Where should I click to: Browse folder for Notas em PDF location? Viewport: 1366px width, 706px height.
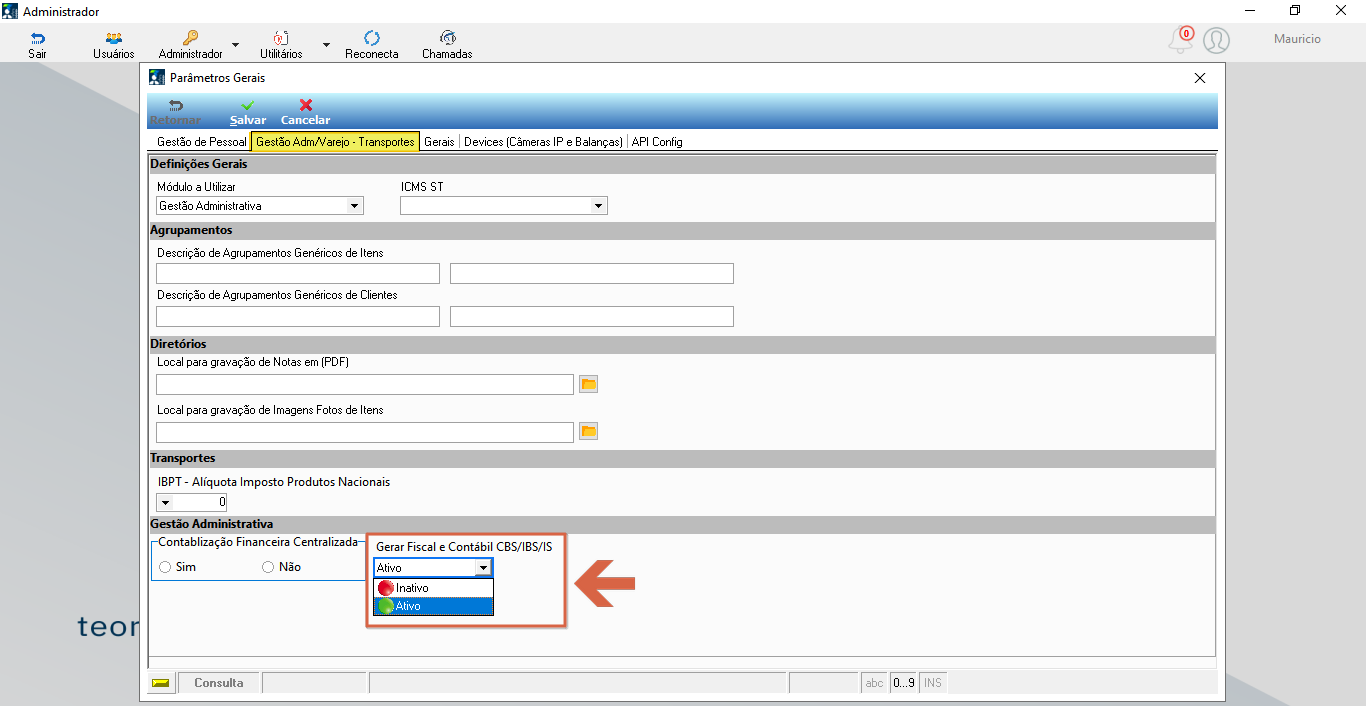[x=589, y=384]
